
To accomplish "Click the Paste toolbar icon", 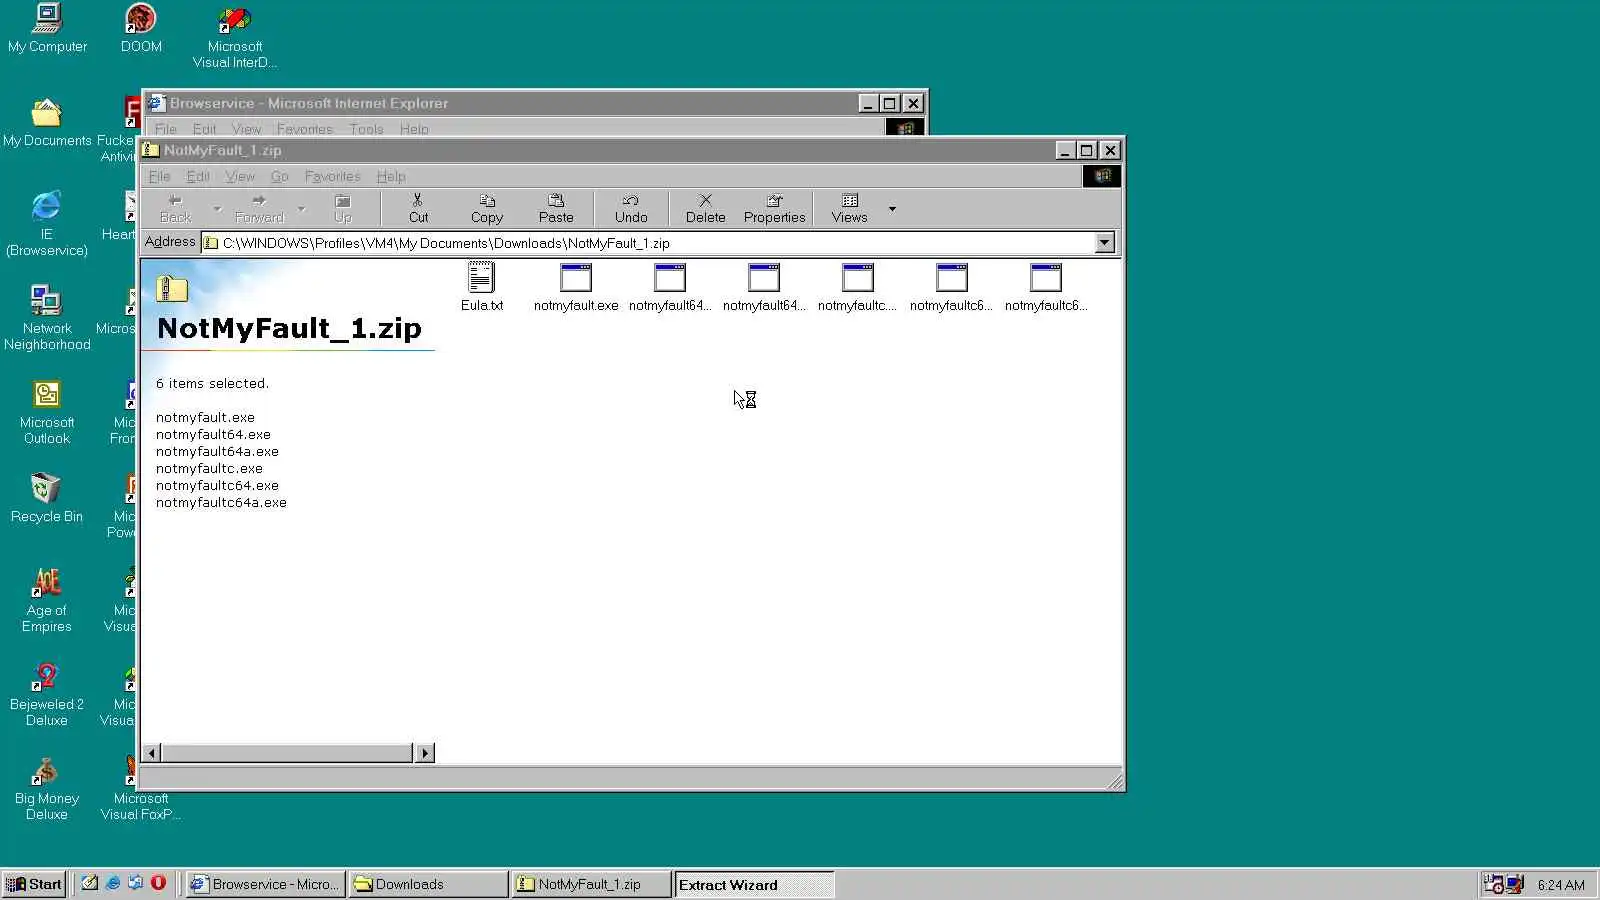I will [x=556, y=208].
